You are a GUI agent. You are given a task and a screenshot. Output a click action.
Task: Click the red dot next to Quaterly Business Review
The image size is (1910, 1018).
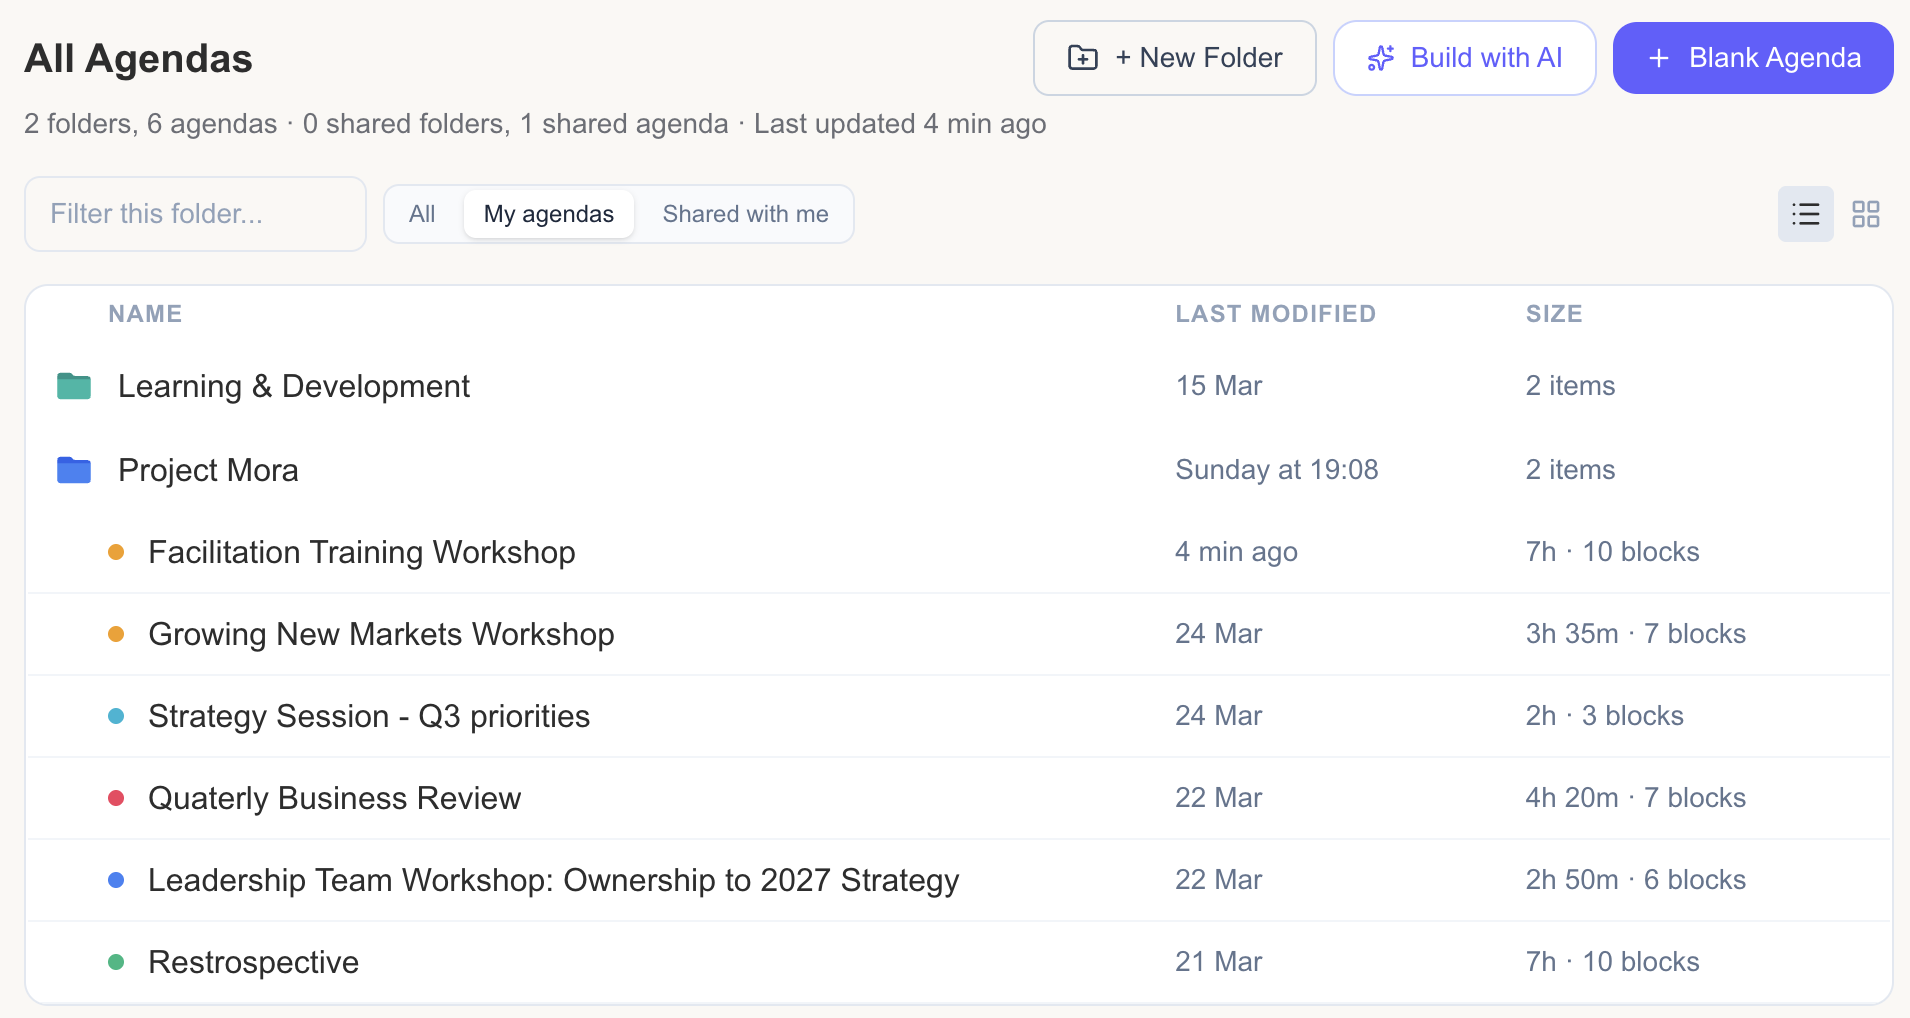coord(117,797)
